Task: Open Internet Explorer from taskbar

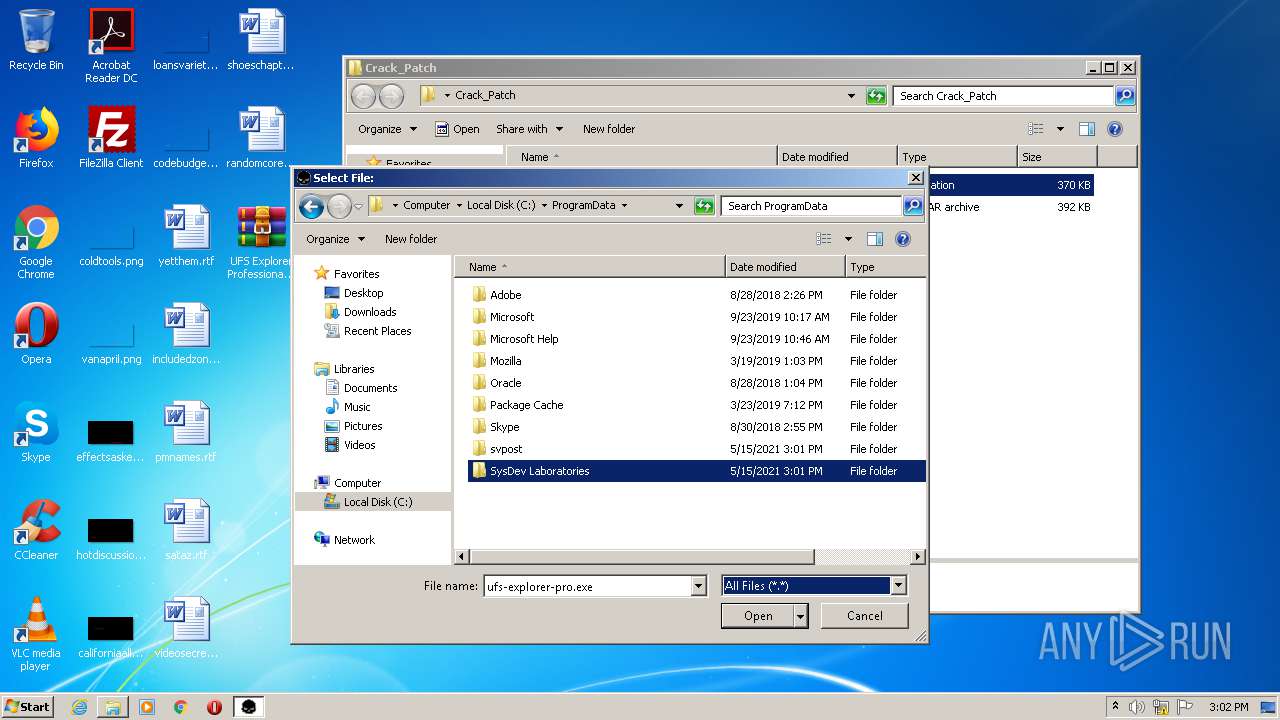Action: pyautogui.click(x=79, y=707)
